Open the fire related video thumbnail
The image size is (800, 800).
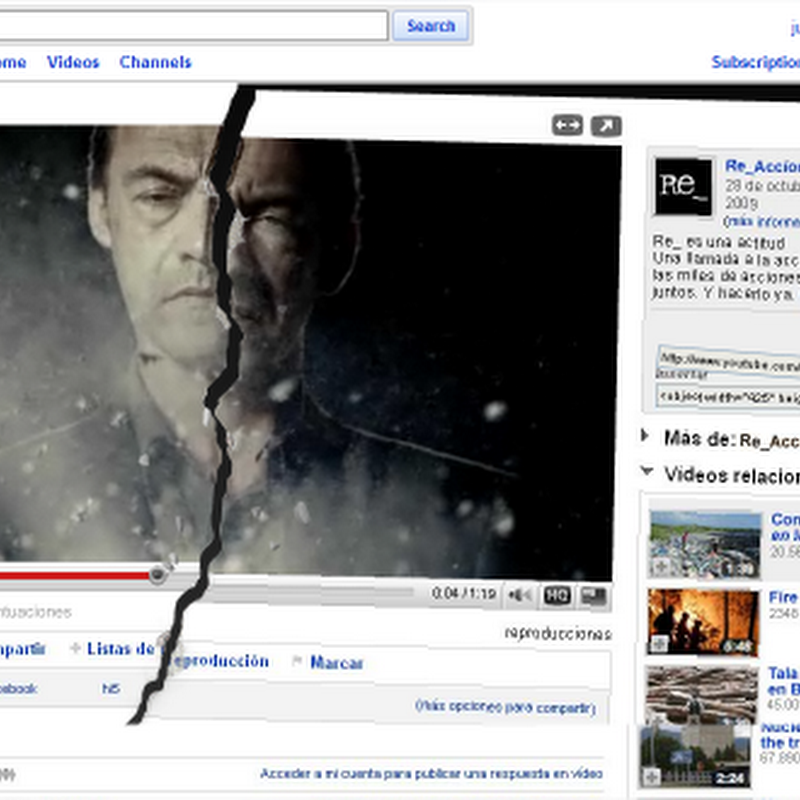pyautogui.click(x=703, y=621)
